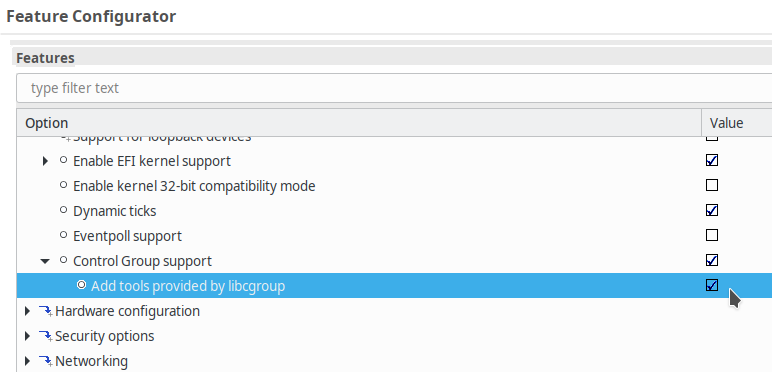The height and width of the screenshot is (372, 772).
Task: Expand the Enable EFI kernel support node
Action: pyautogui.click(x=45, y=161)
